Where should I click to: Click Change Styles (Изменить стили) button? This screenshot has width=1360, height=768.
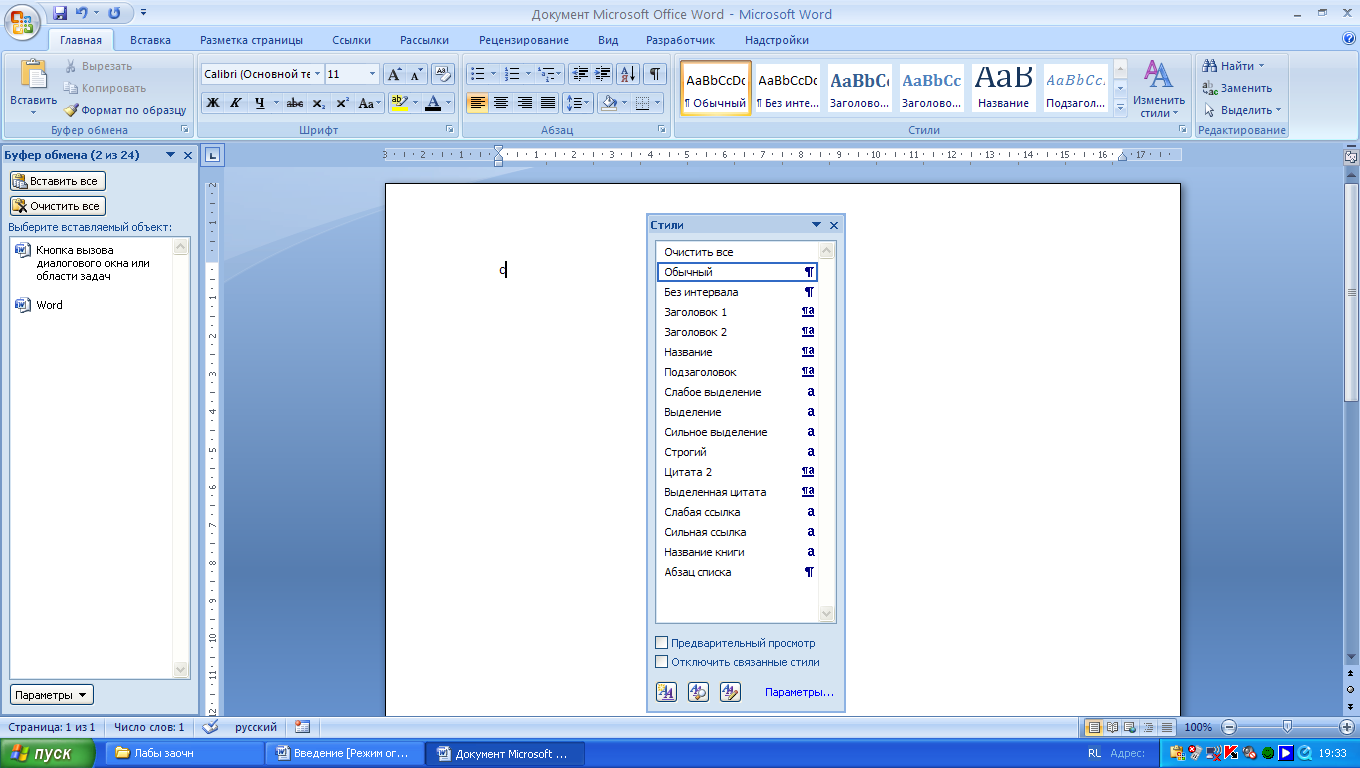(x=1159, y=89)
